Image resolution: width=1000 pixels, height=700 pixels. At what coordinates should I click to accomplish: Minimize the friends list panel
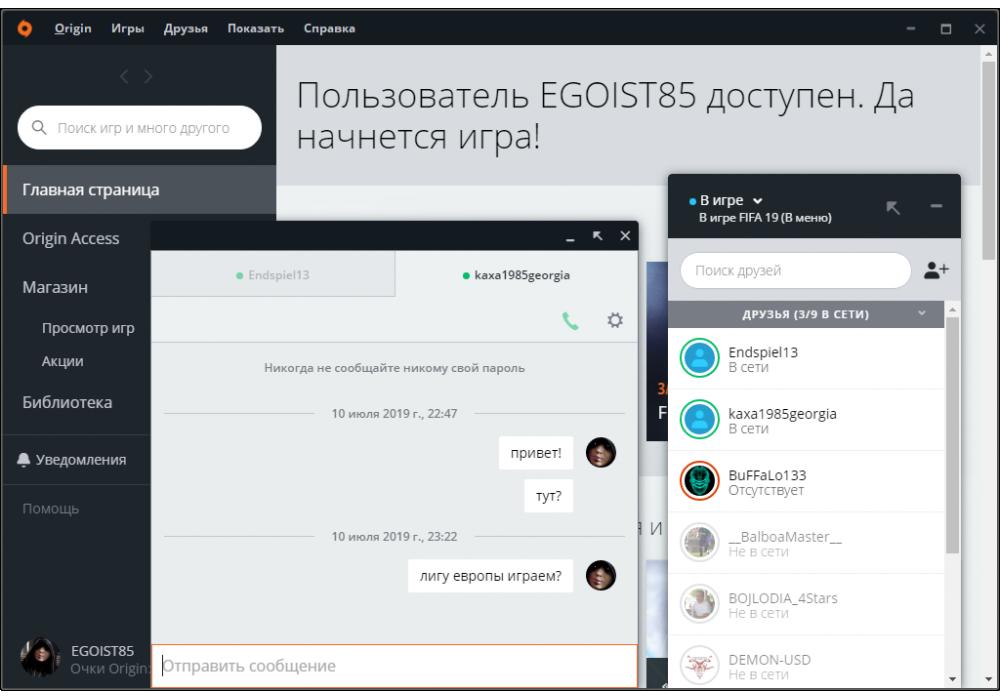(x=936, y=207)
